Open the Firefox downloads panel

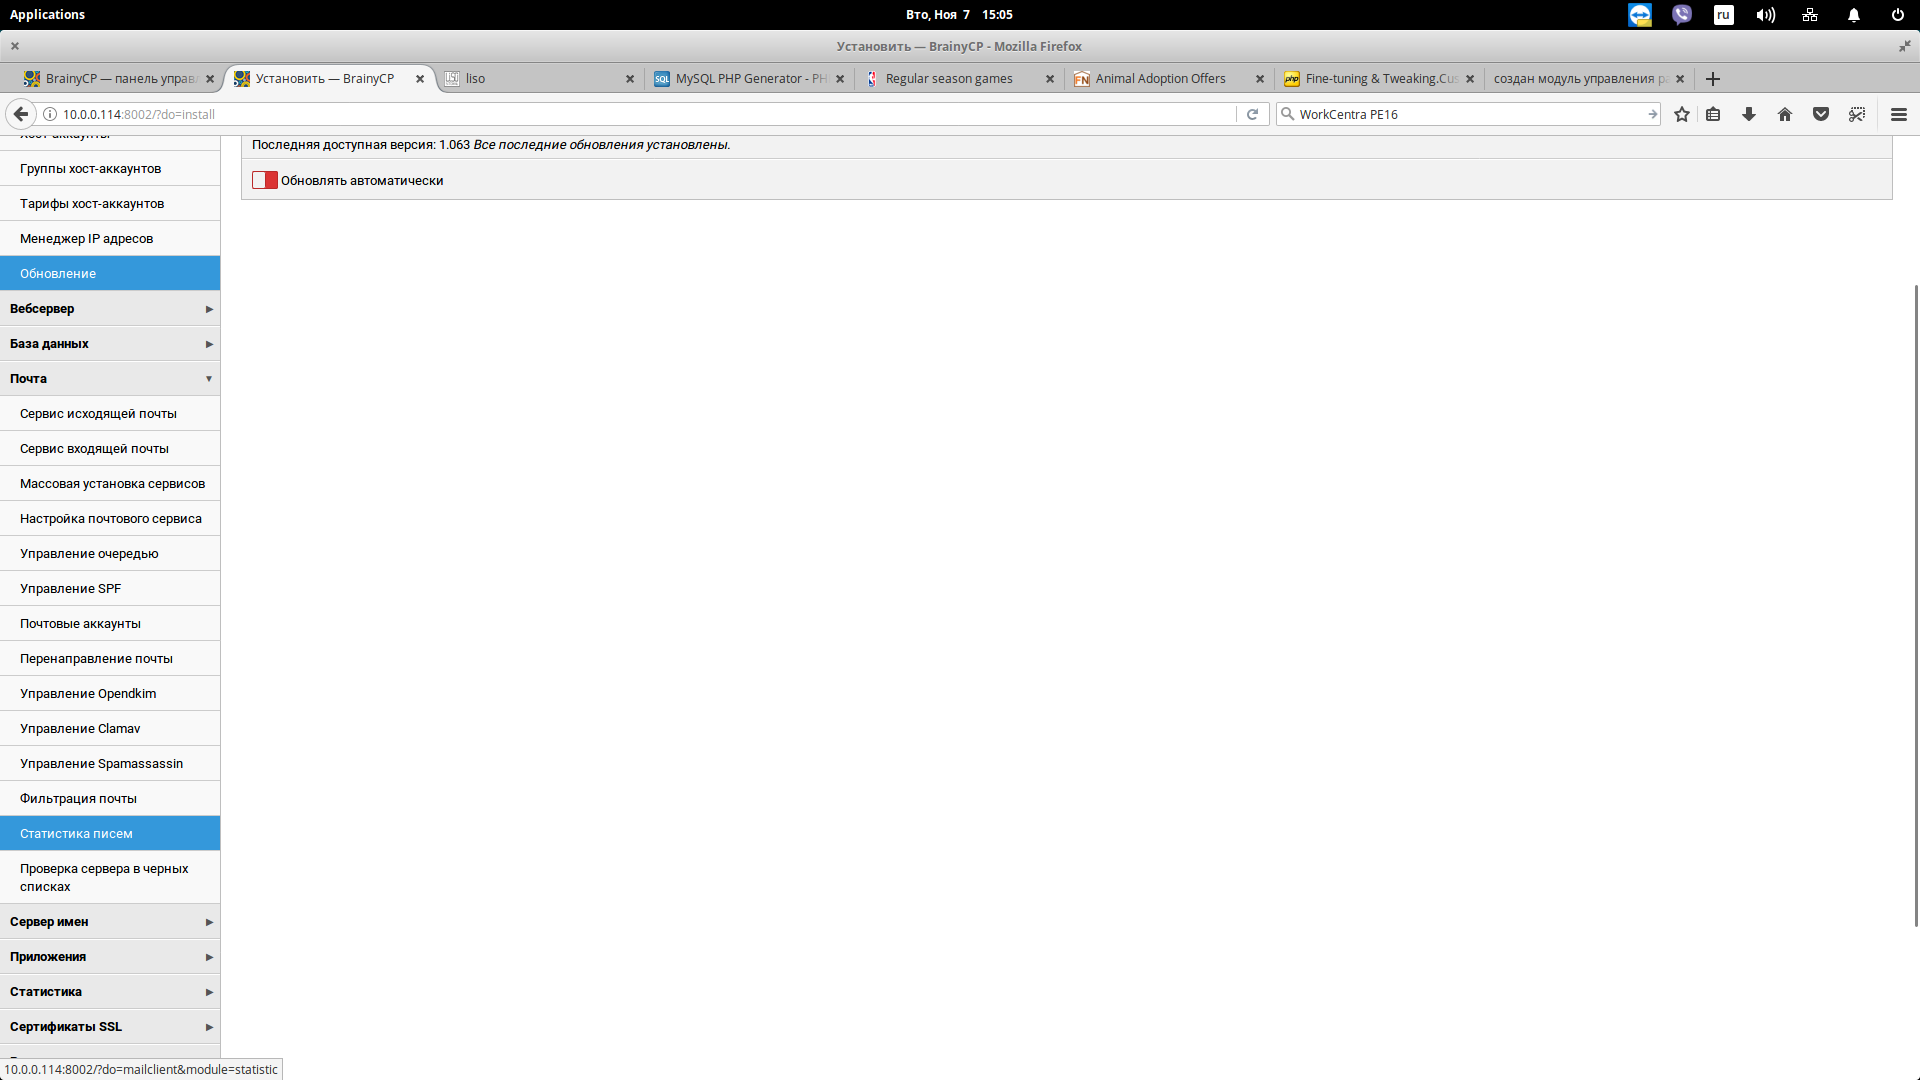1748,114
